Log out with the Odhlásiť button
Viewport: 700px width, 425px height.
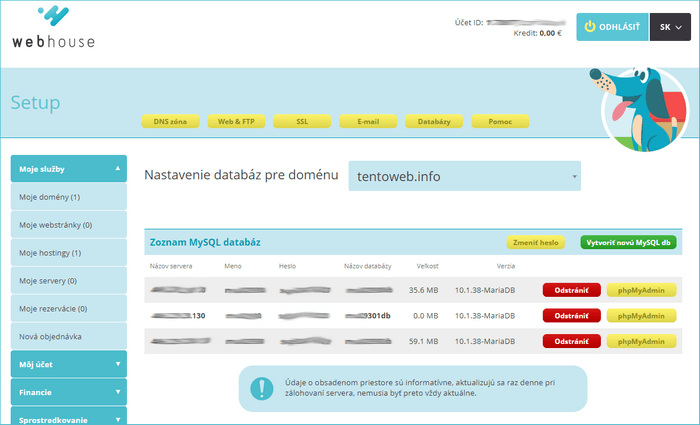tap(612, 27)
